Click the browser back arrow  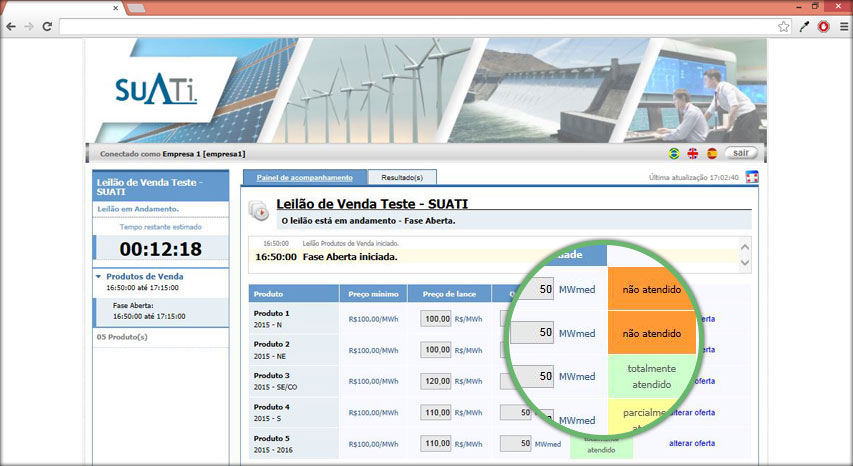(10, 26)
